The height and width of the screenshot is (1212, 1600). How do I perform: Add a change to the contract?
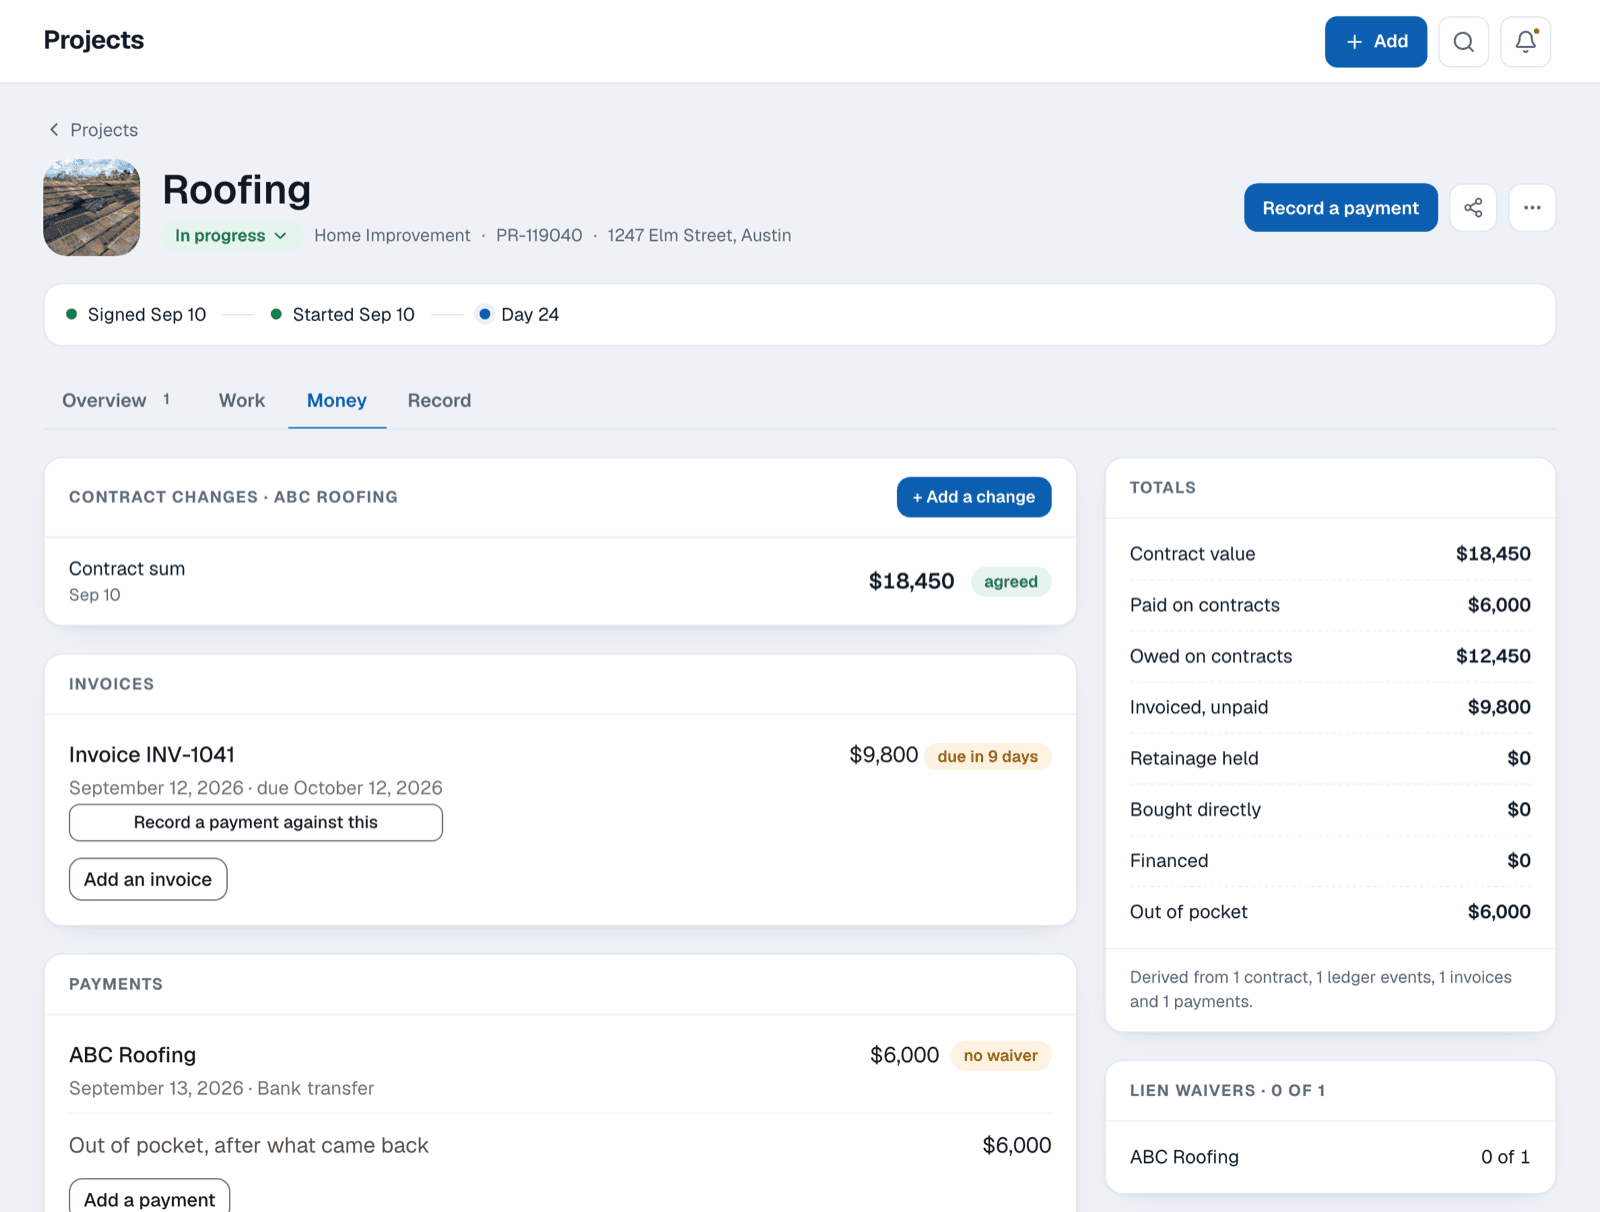tap(974, 497)
